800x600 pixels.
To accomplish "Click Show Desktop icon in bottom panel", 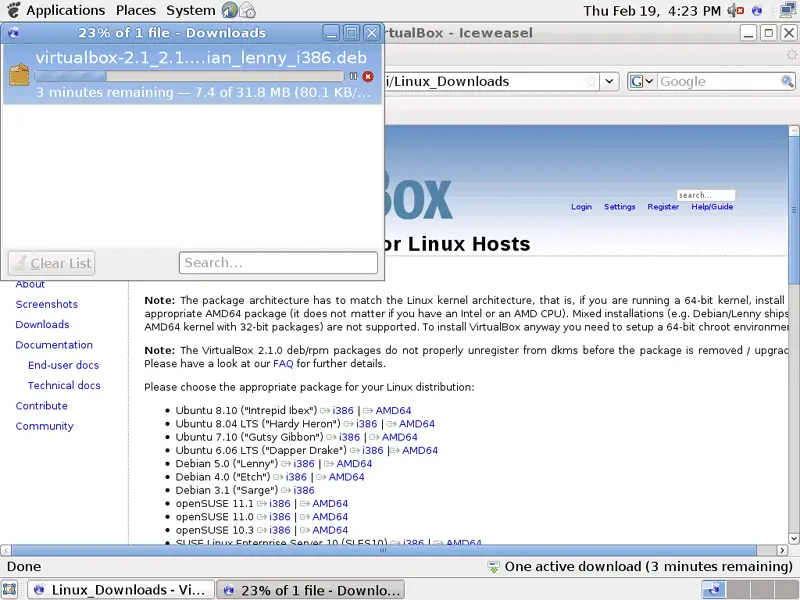I will pyautogui.click(x=10, y=590).
